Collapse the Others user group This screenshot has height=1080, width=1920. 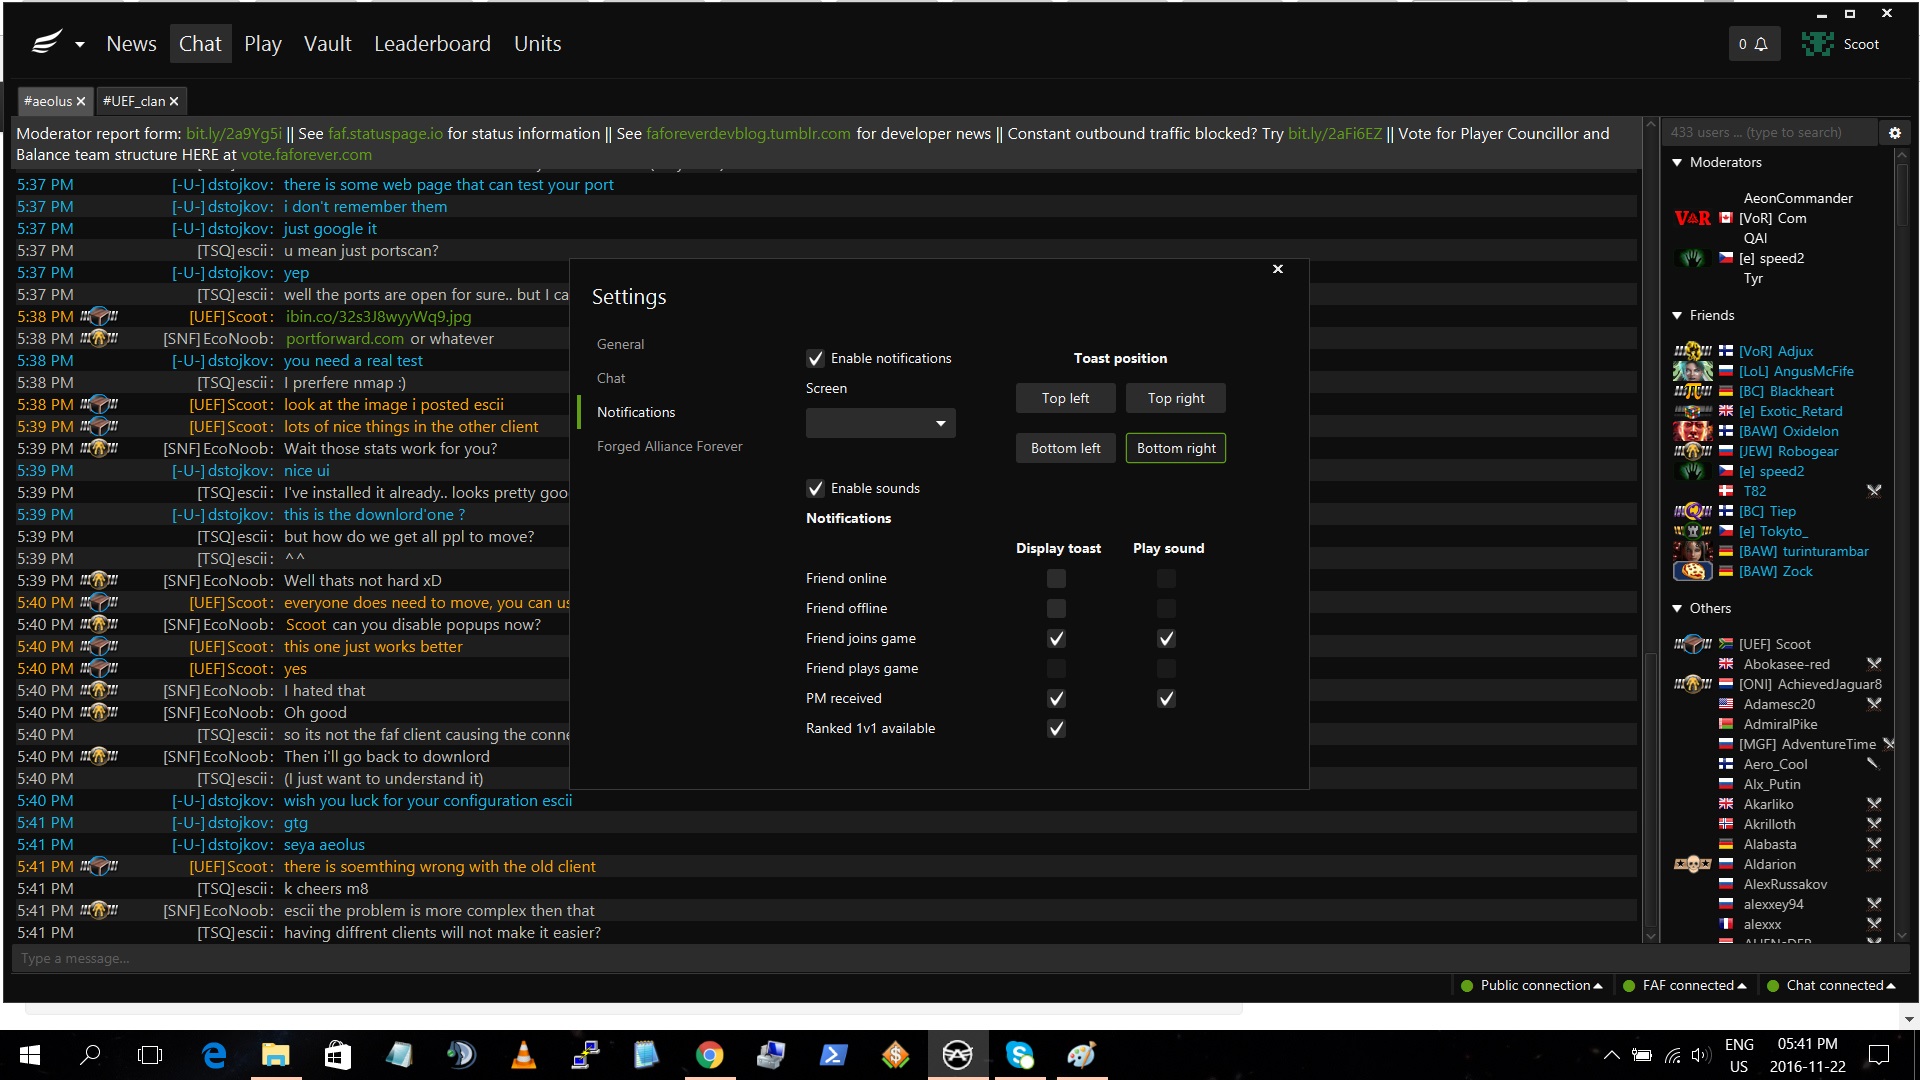1677,608
